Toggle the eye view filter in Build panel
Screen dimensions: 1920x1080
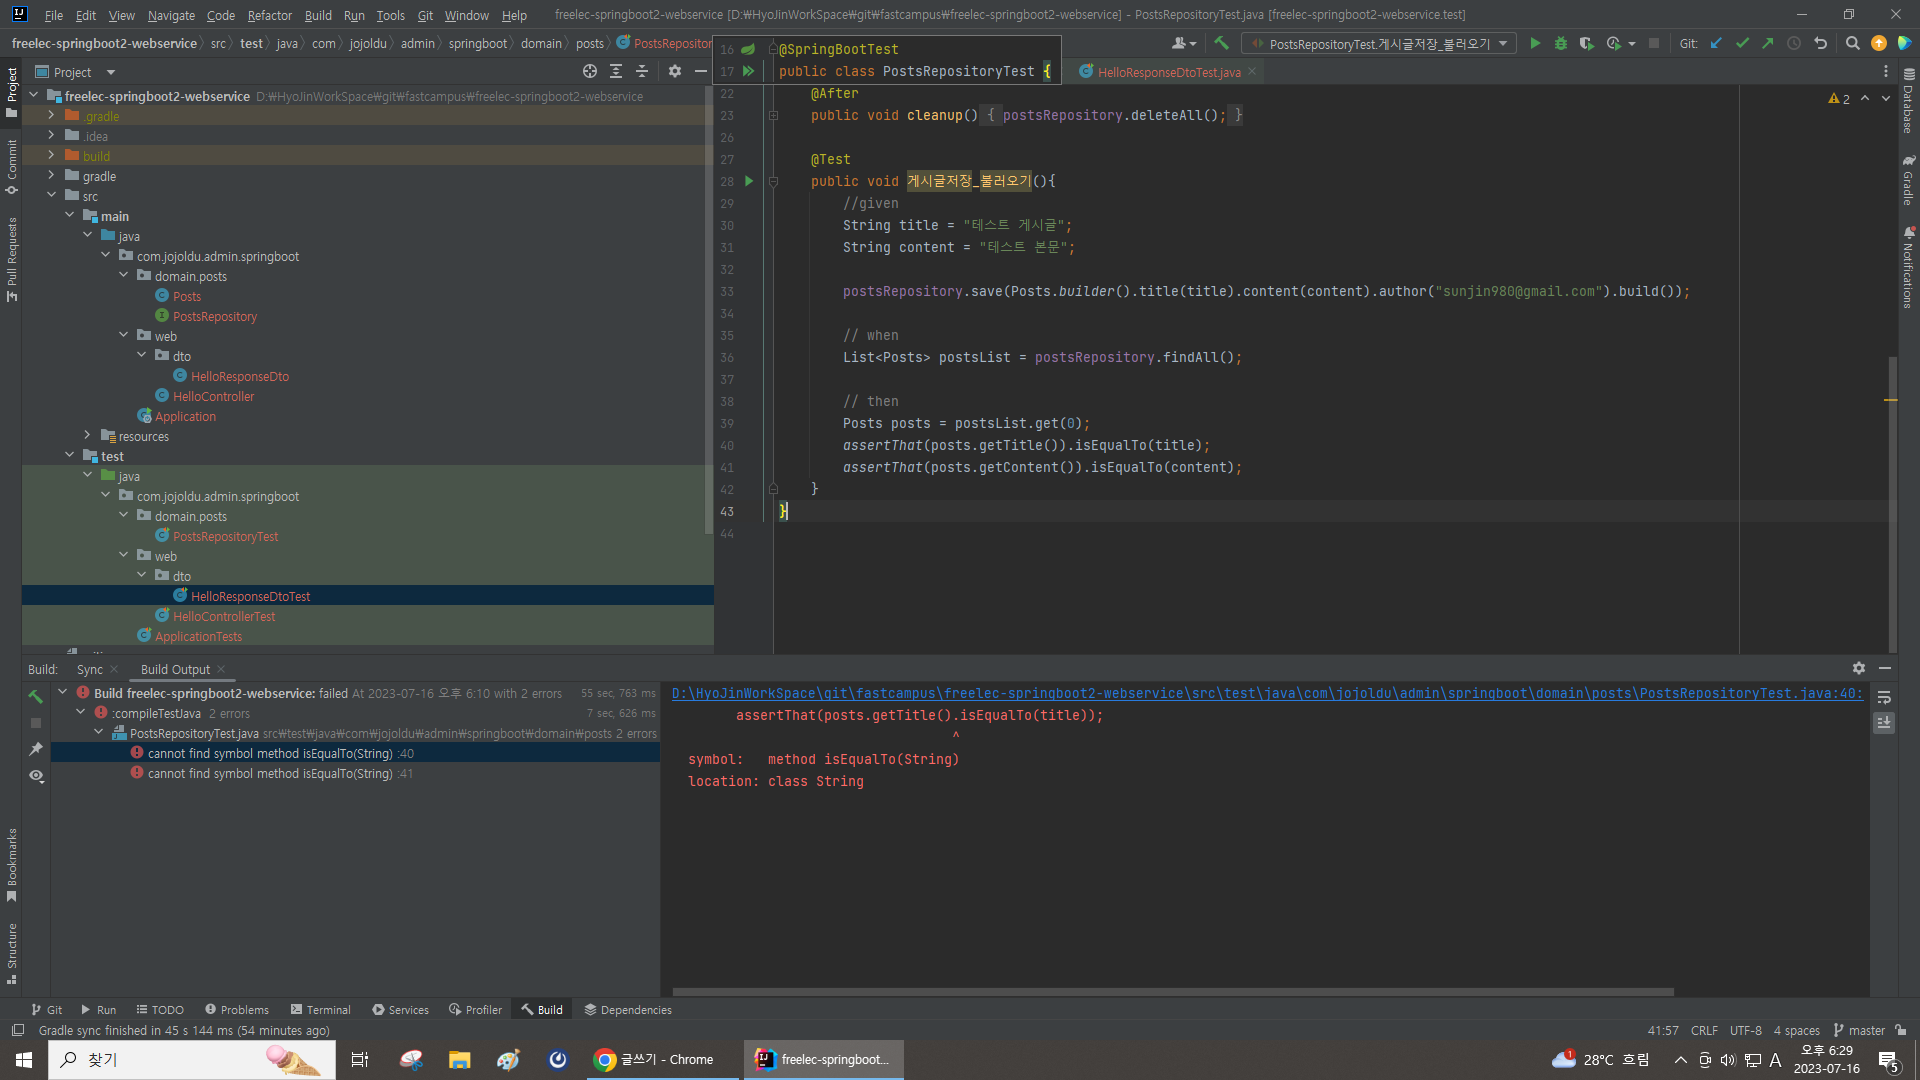click(x=36, y=776)
